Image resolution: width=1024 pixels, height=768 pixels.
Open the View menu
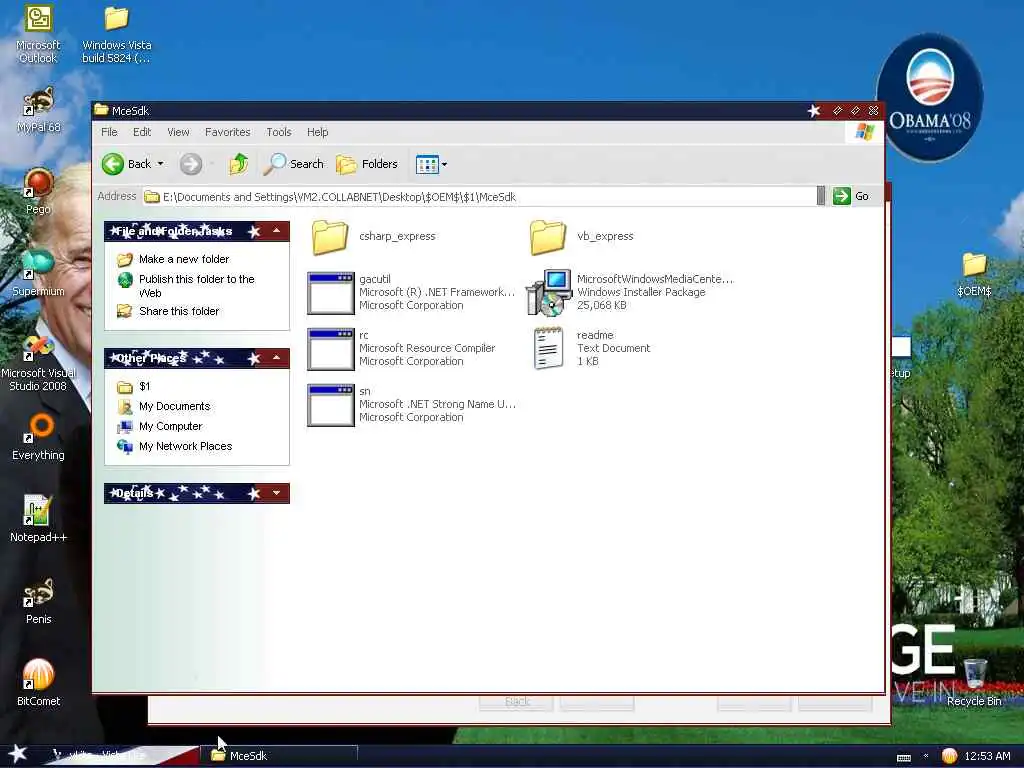point(178,132)
